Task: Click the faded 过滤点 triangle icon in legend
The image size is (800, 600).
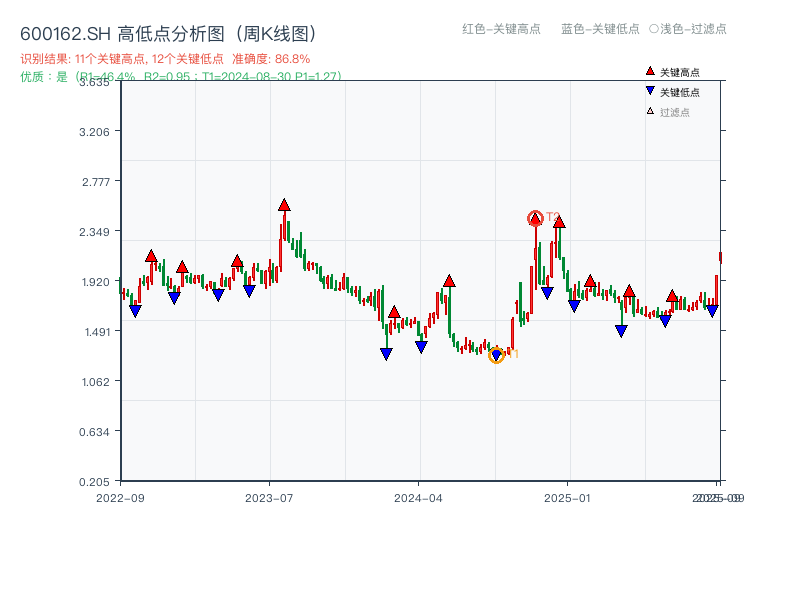Action: (650, 110)
